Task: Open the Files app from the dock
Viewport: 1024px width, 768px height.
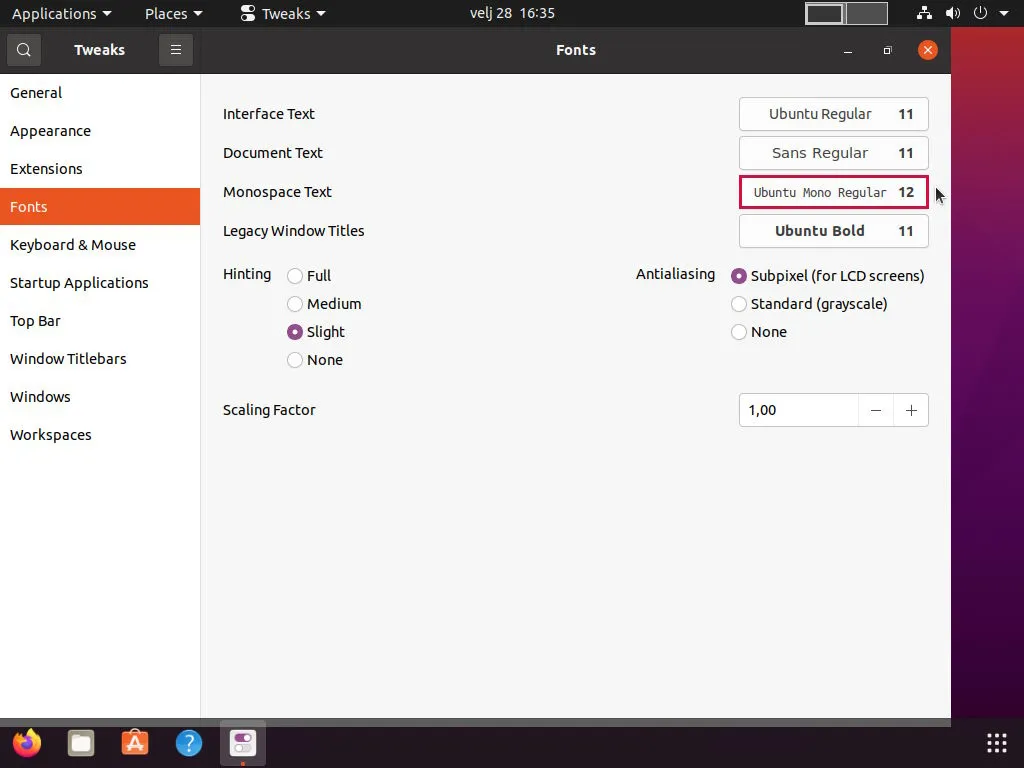Action: [x=80, y=743]
